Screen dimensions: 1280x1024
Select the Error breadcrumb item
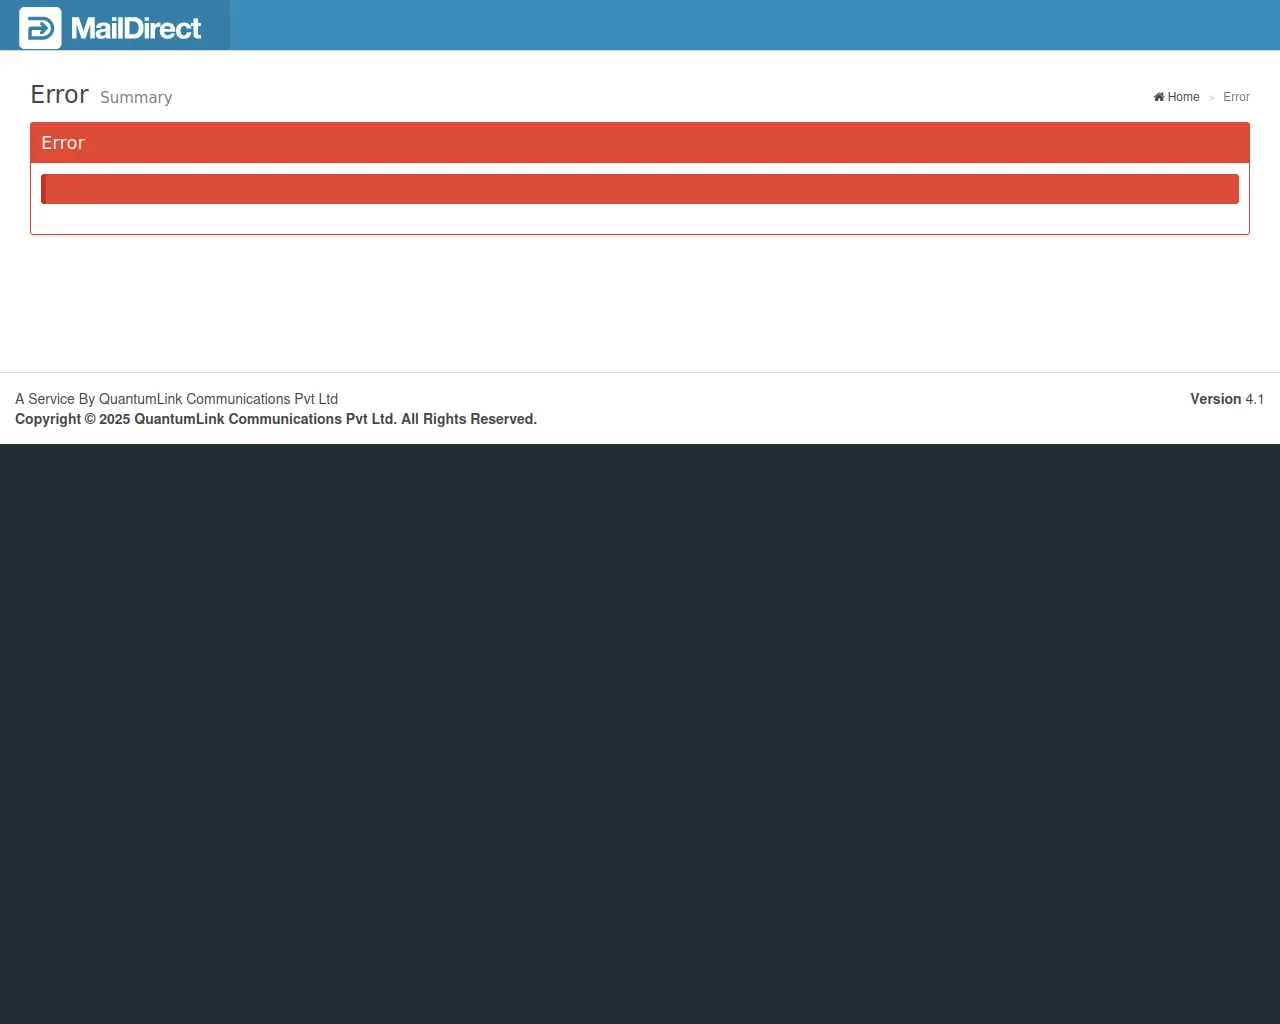[x=1236, y=97]
